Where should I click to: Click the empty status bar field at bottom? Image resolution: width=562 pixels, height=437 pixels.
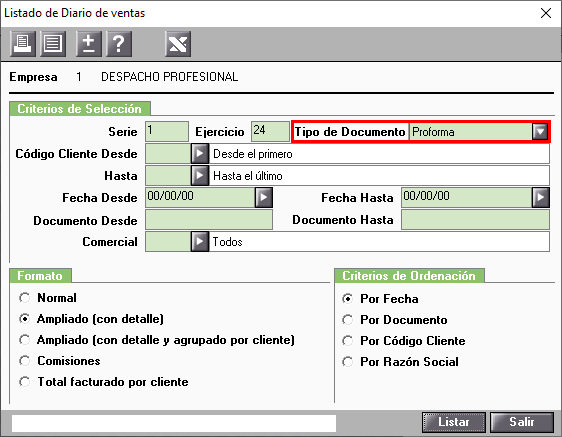pos(174,423)
